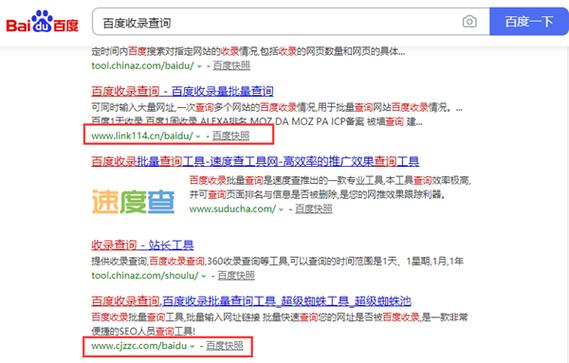Open www.cjzzc.com/baidu URL link
The width and height of the screenshot is (569, 363).
(x=139, y=346)
